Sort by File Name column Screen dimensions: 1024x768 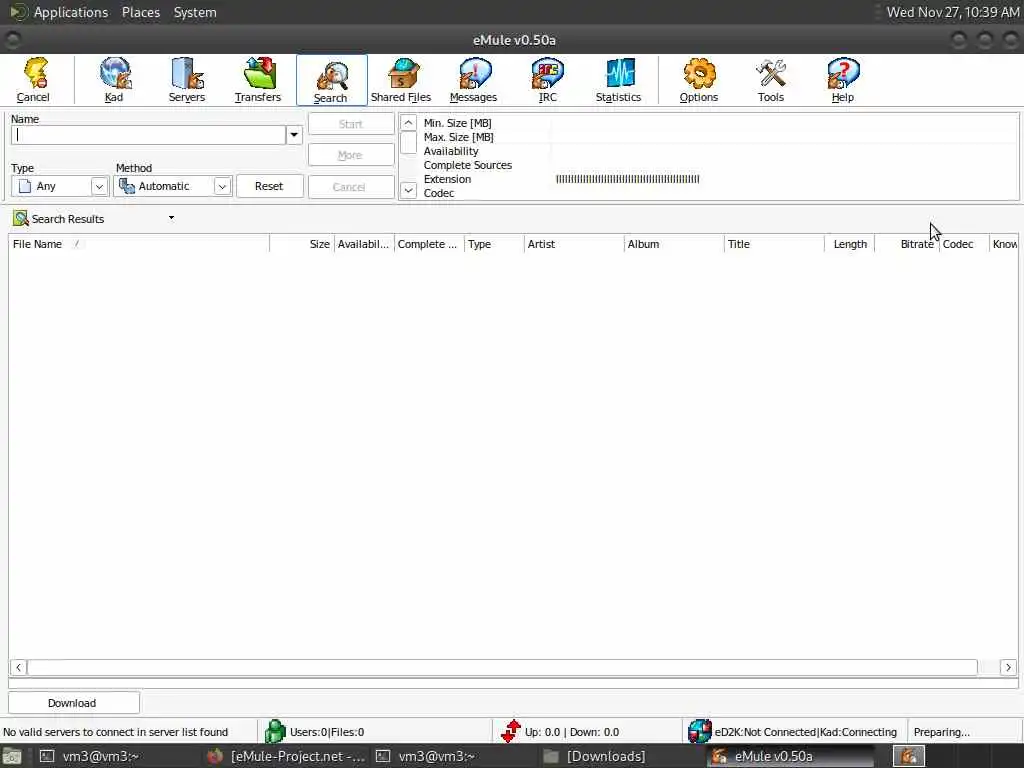point(138,244)
